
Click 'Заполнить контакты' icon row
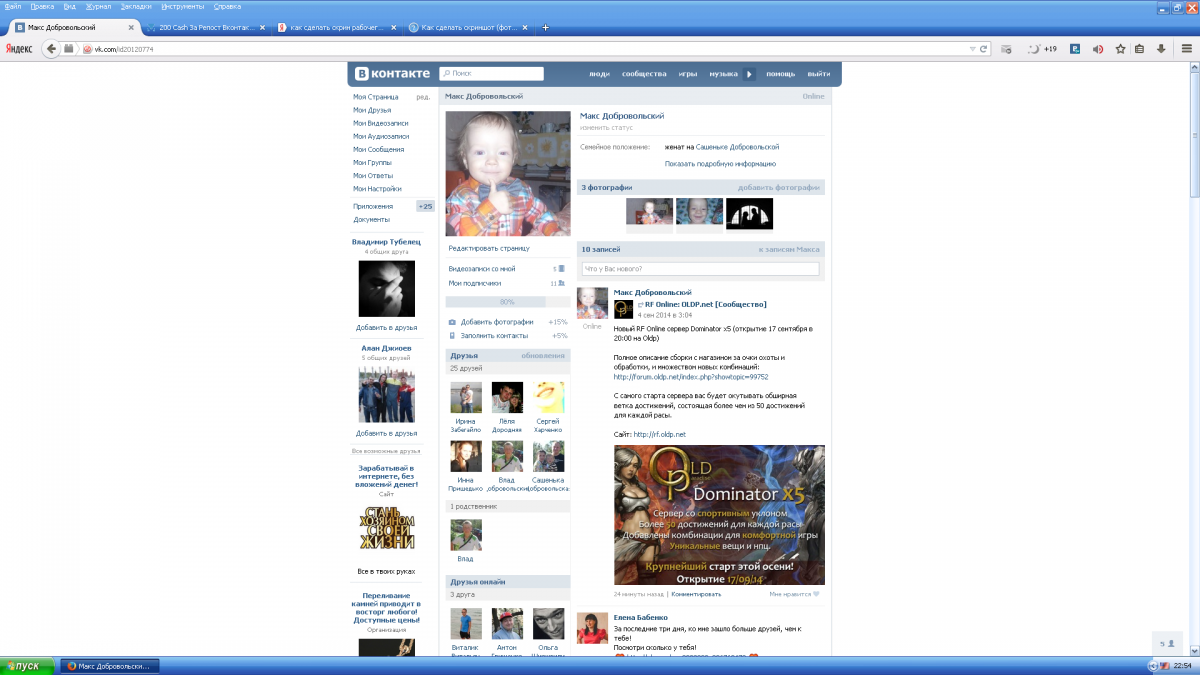(507, 335)
